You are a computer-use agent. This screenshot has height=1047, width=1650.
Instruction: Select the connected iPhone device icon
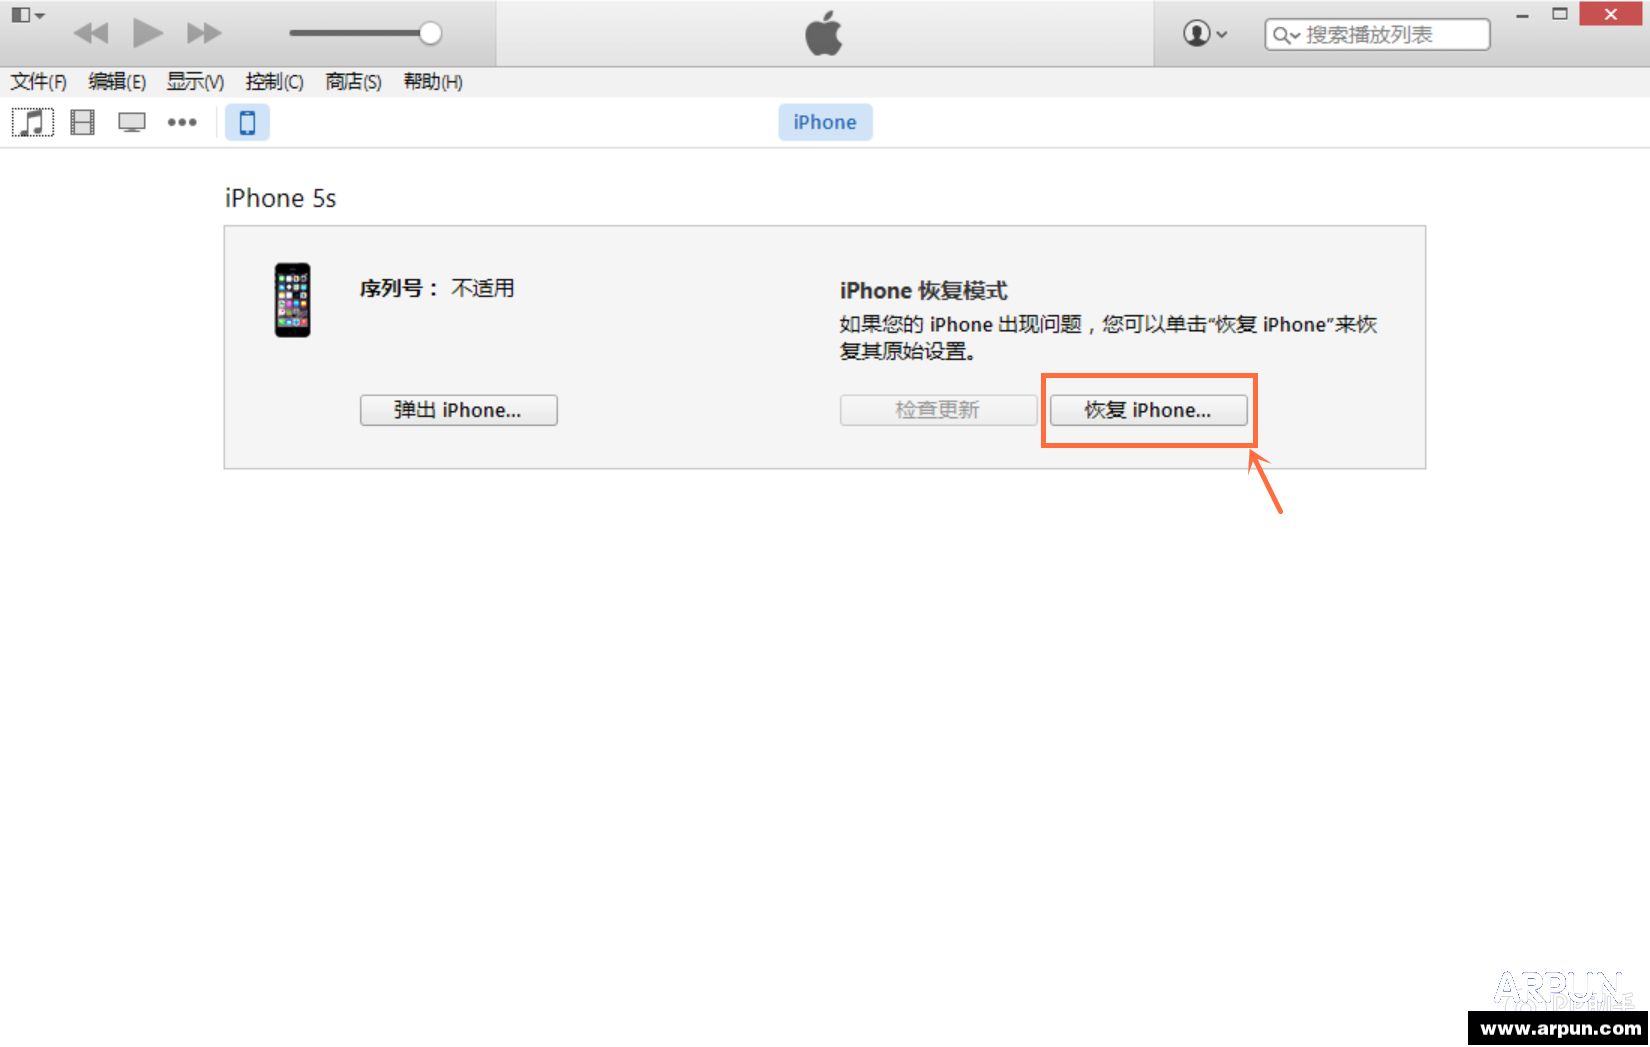tap(247, 122)
